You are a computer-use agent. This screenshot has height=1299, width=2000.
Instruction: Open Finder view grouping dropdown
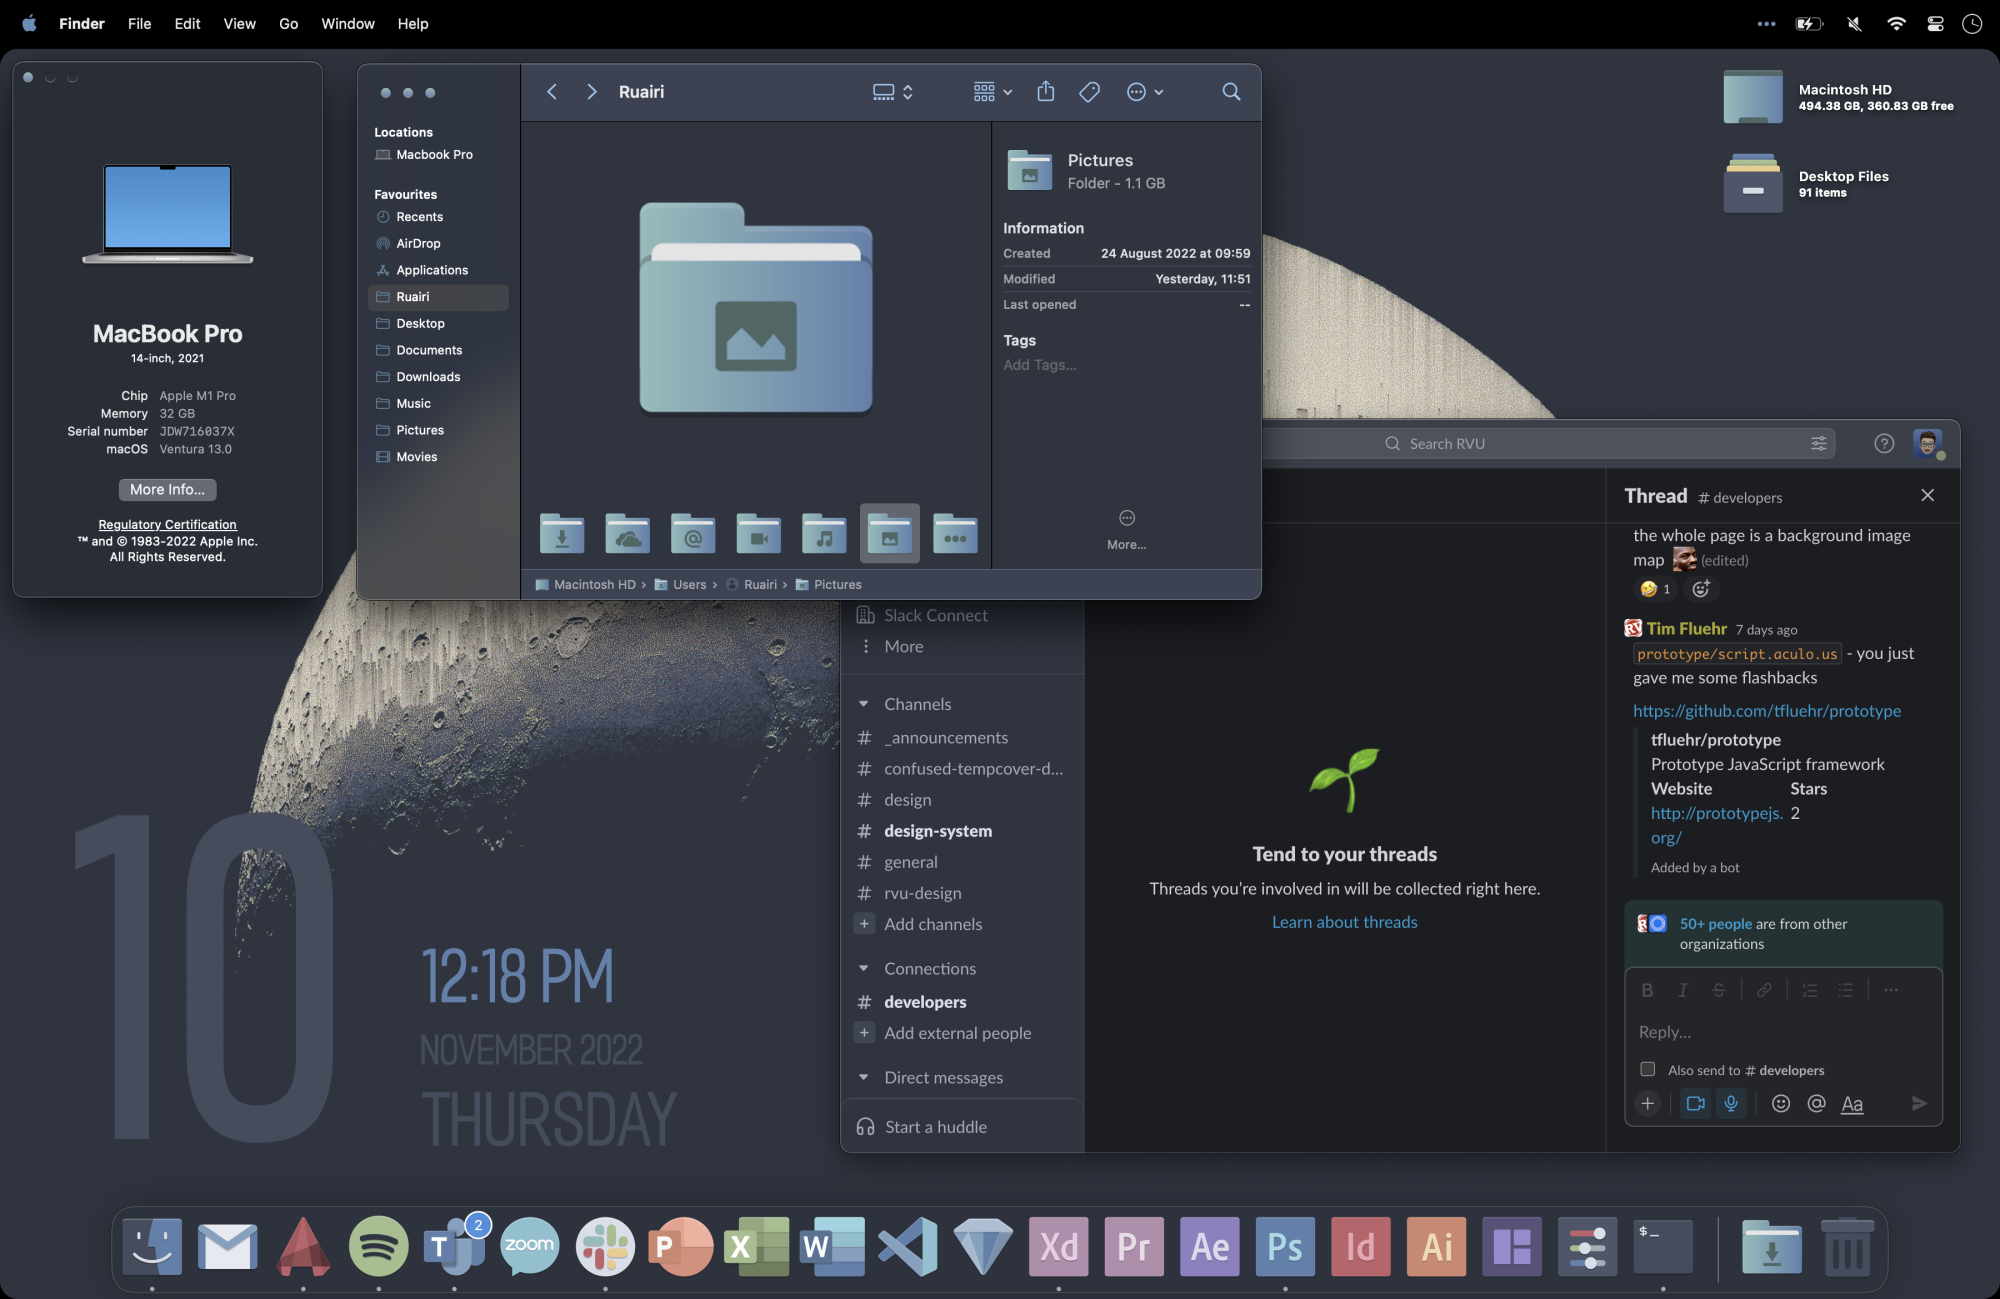tap(992, 92)
